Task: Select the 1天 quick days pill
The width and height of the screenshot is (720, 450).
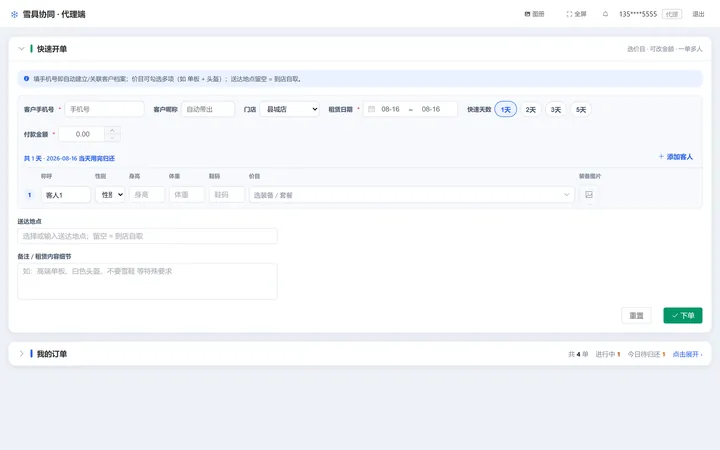Action: [x=506, y=110]
